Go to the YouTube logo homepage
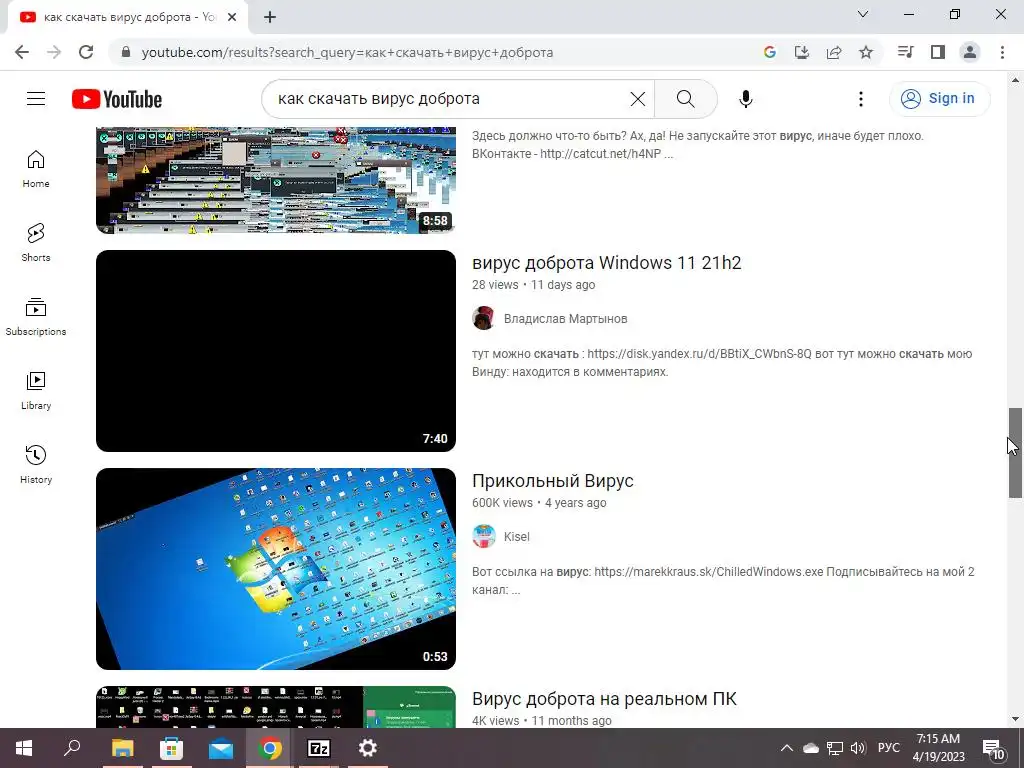 click(x=117, y=99)
